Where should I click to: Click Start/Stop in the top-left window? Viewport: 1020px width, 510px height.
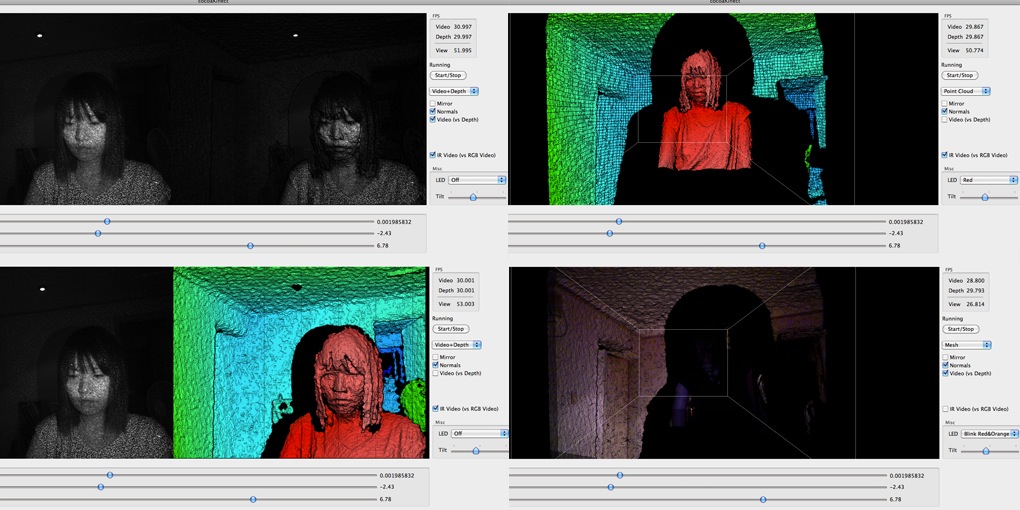(x=447, y=75)
